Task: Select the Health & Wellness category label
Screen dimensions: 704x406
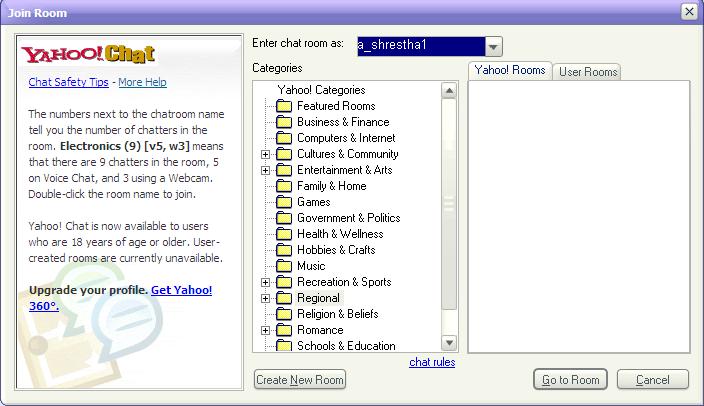Action: point(340,234)
